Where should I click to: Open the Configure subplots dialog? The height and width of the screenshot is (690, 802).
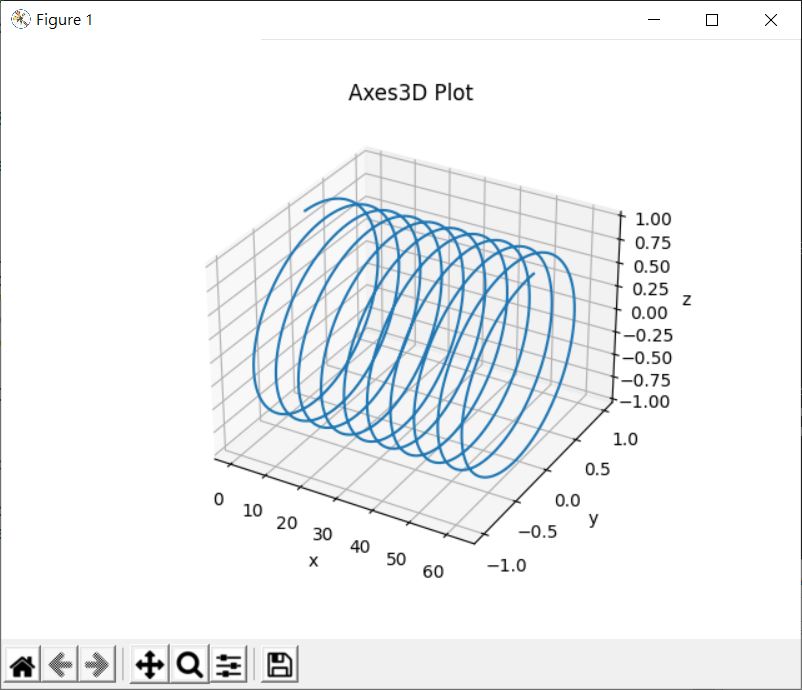coord(228,665)
